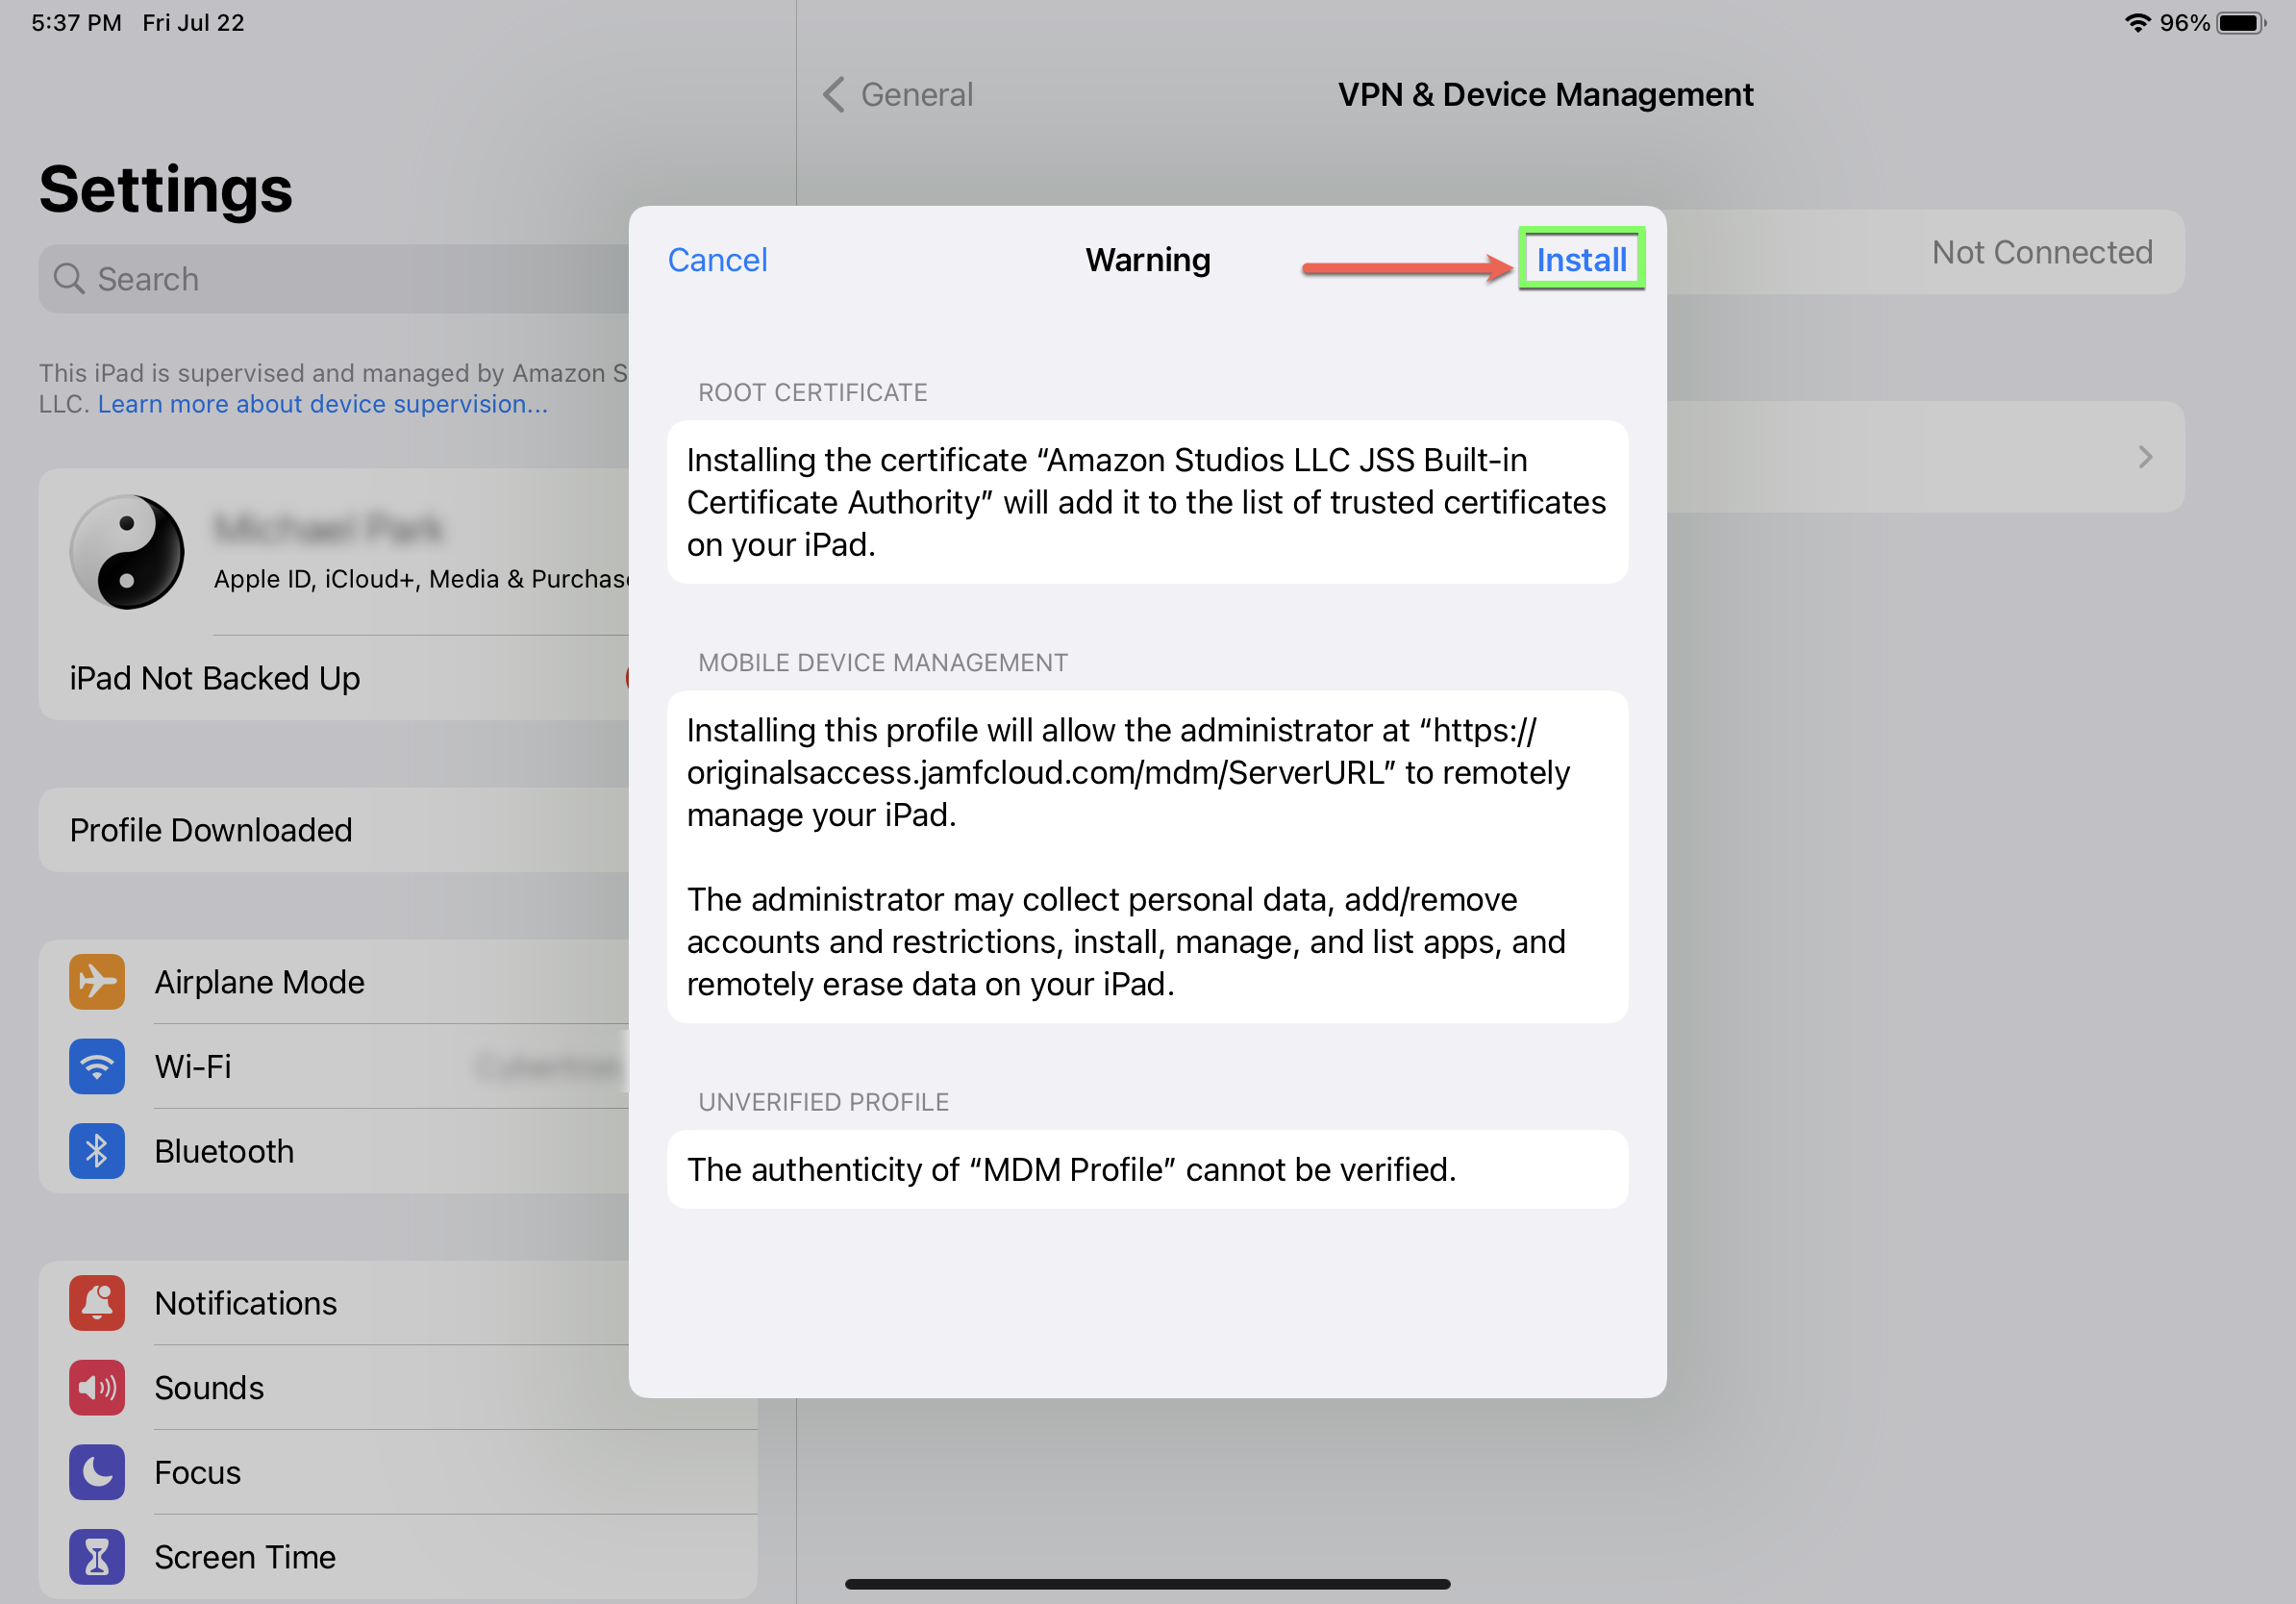Tap the Sounds speaker icon
The height and width of the screenshot is (1604, 2296).
tap(97, 1388)
